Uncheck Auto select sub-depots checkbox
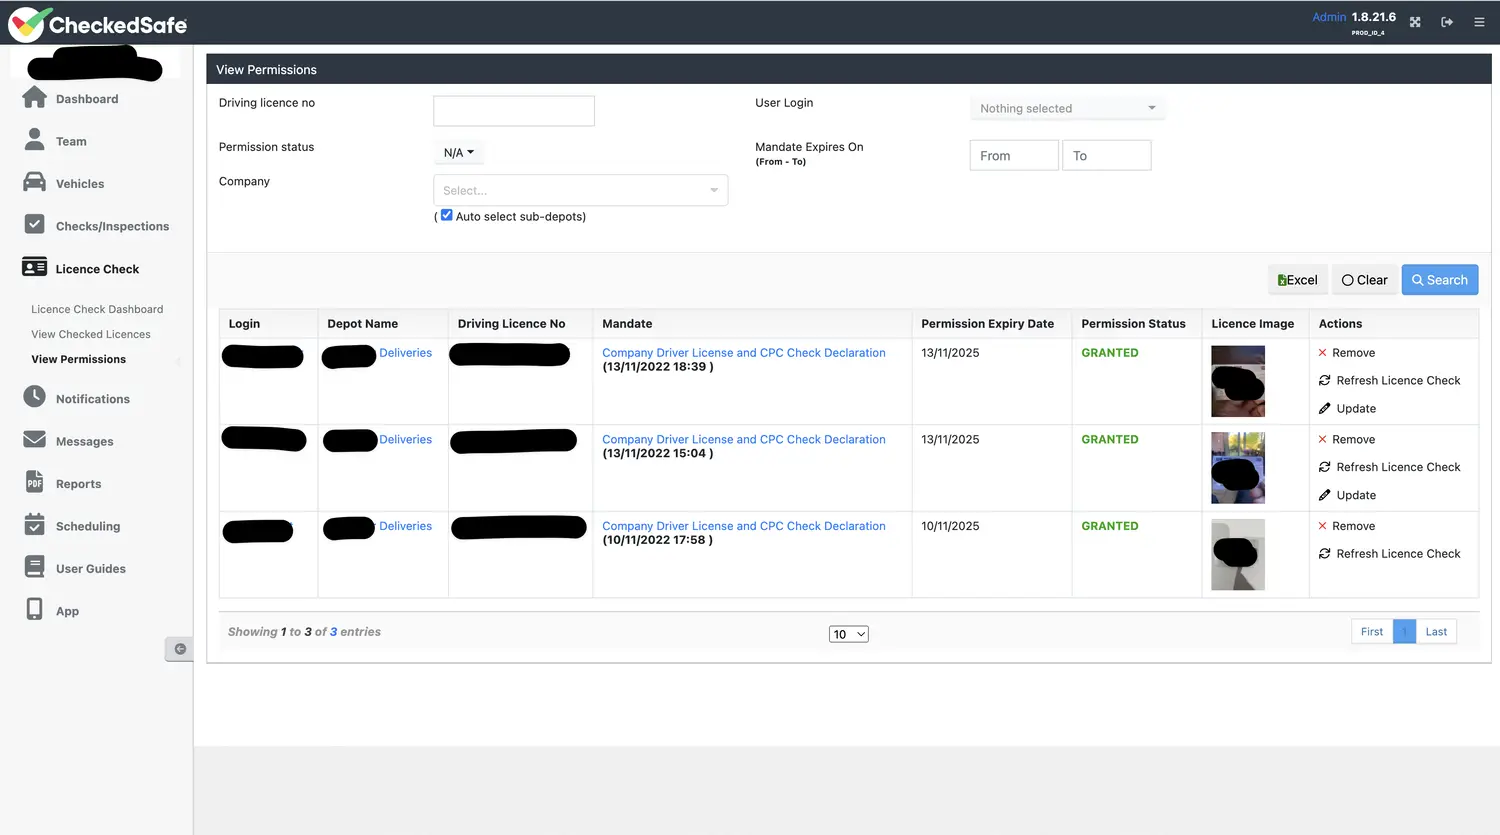Viewport: 1500px width, 835px height. coord(447,215)
